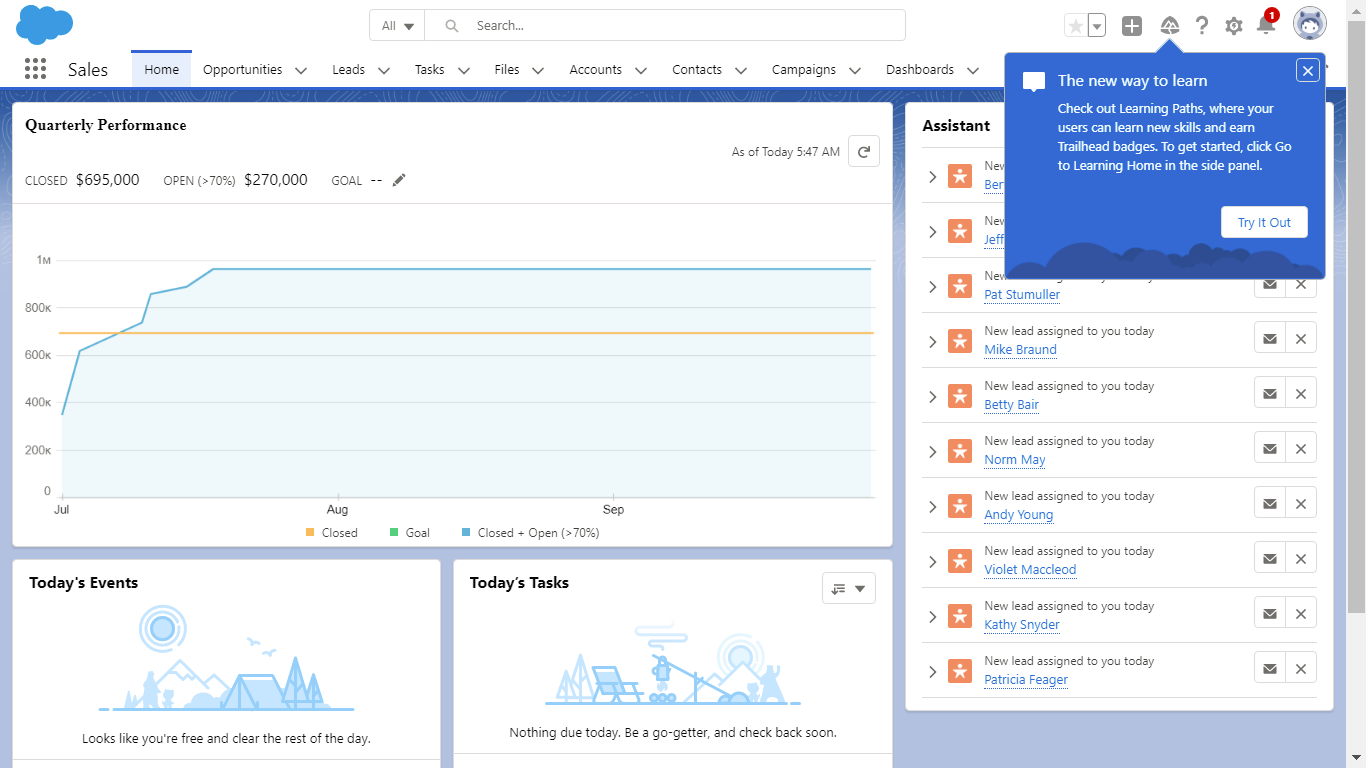This screenshot has height=768, width=1366.
Task: Open the favorites list dropdown arrow
Action: click(x=1097, y=26)
